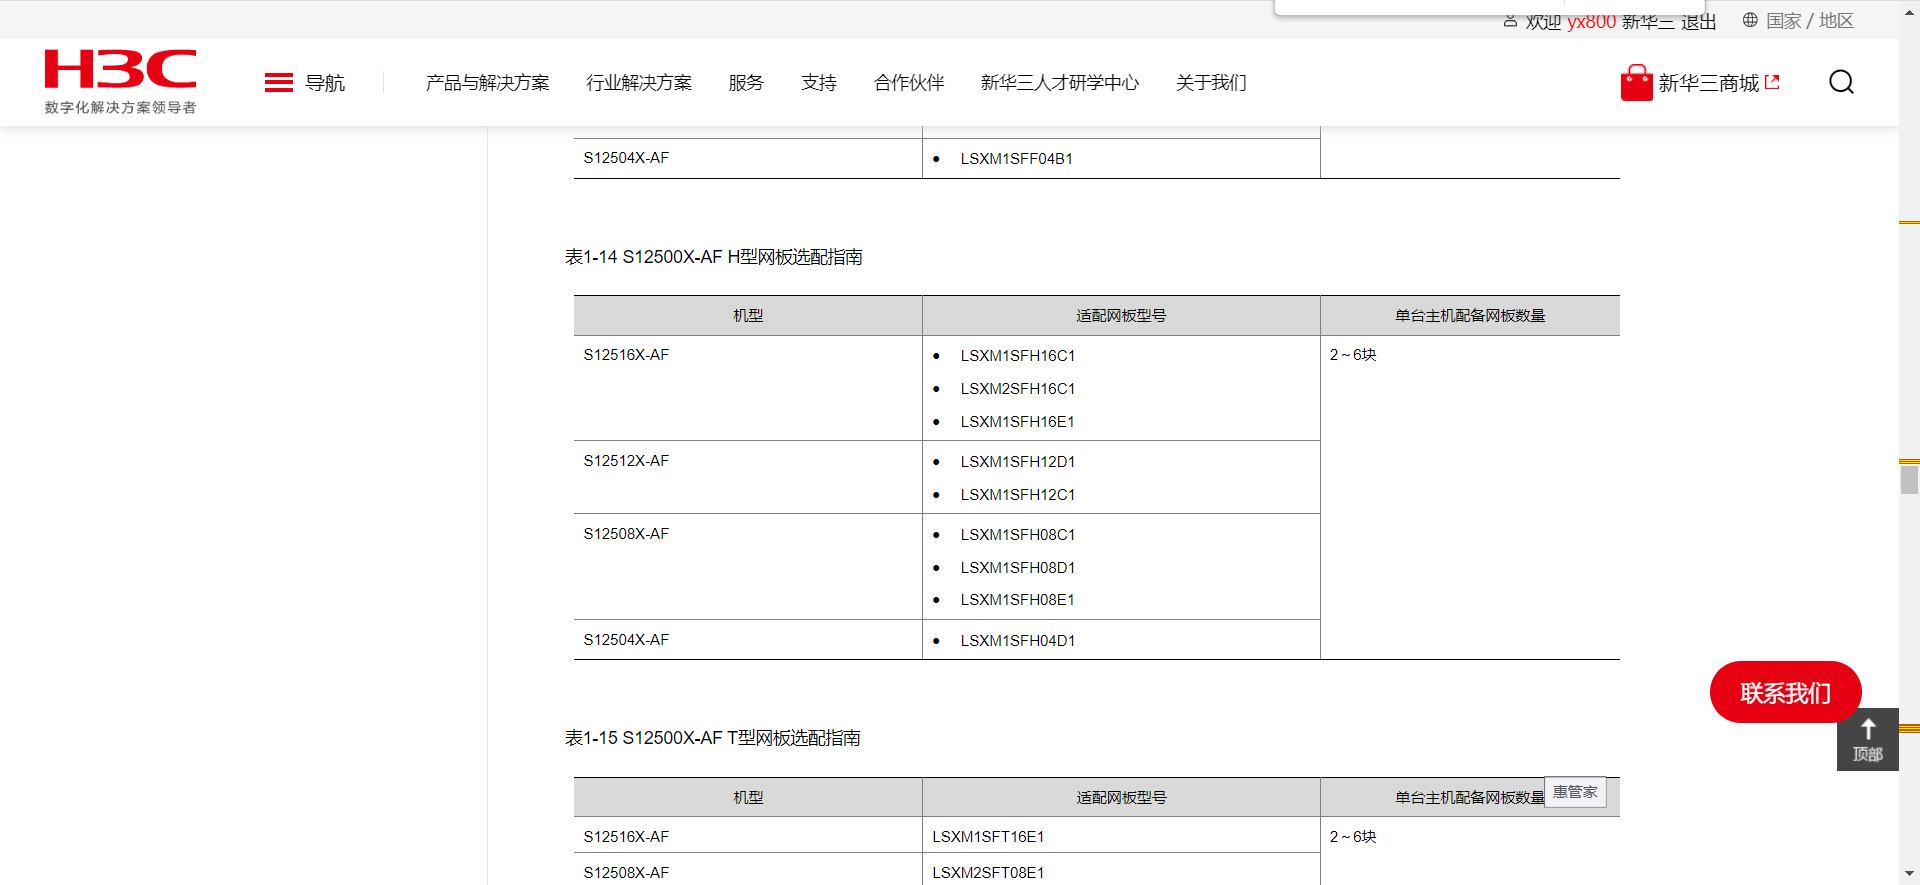Viewport: 1920px width, 885px height.
Task: Click the scrollbar down arrow
Action: tap(1909, 874)
